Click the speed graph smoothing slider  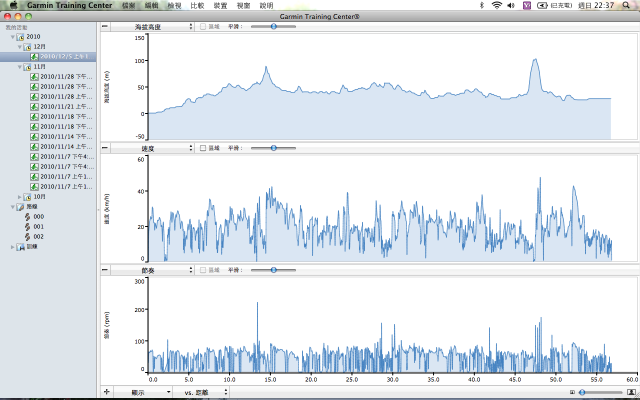pos(273,148)
